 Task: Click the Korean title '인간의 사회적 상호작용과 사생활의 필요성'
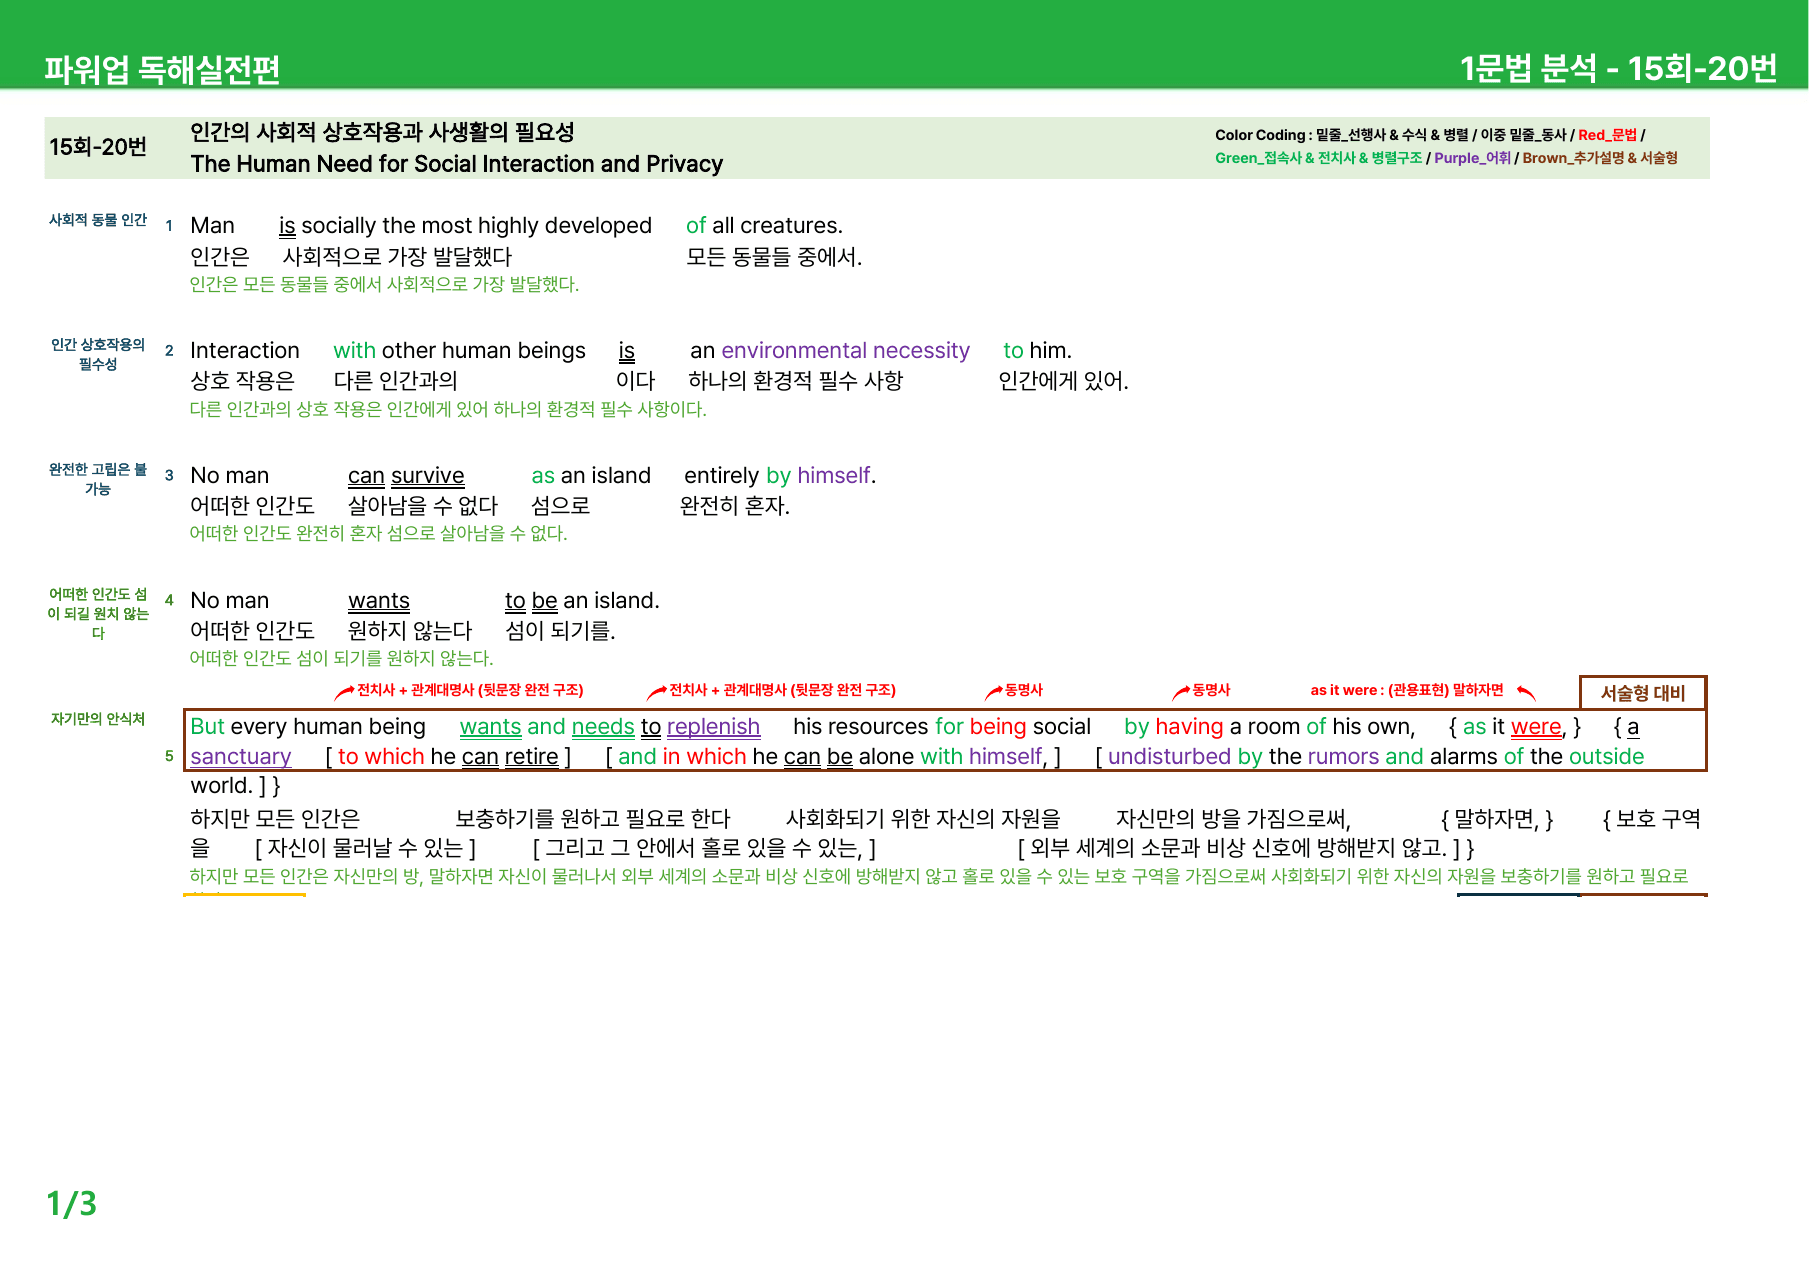[x=382, y=132]
